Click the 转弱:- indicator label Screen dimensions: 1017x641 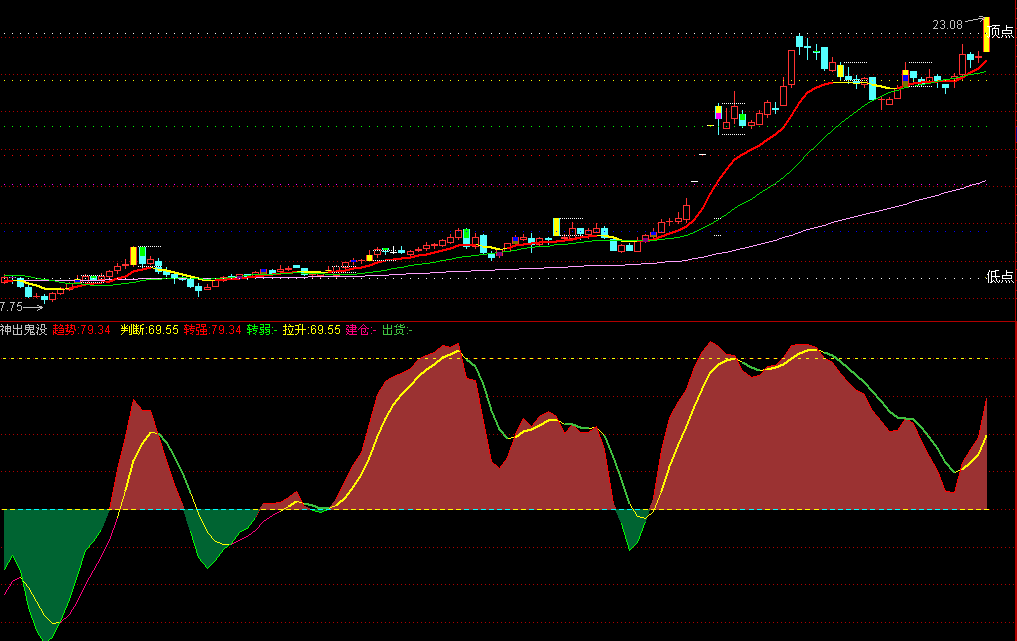[x=262, y=330]
